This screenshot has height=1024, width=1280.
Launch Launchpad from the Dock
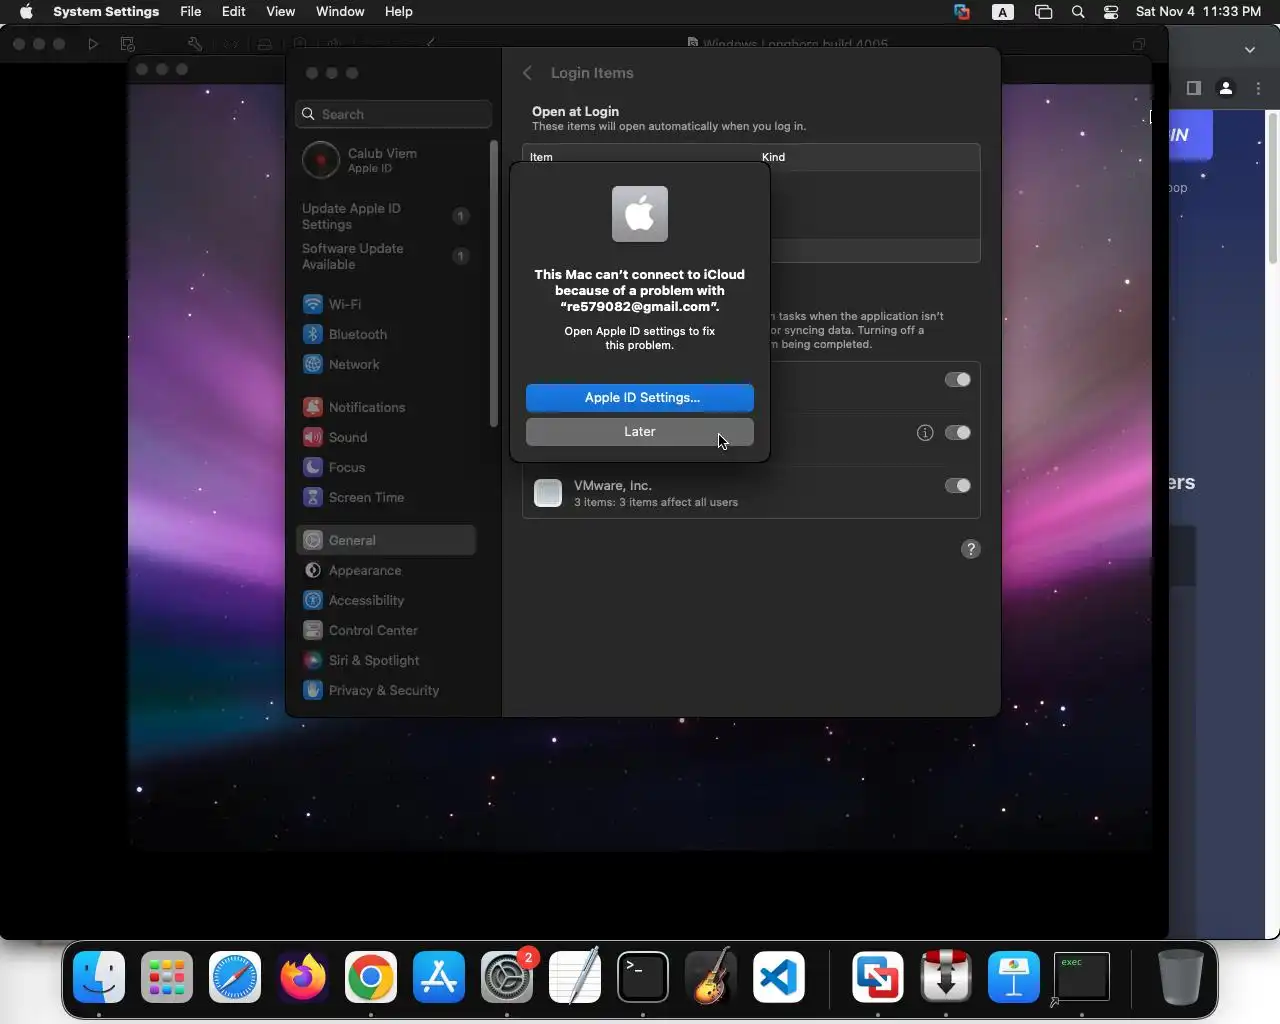tap(167, 977)
